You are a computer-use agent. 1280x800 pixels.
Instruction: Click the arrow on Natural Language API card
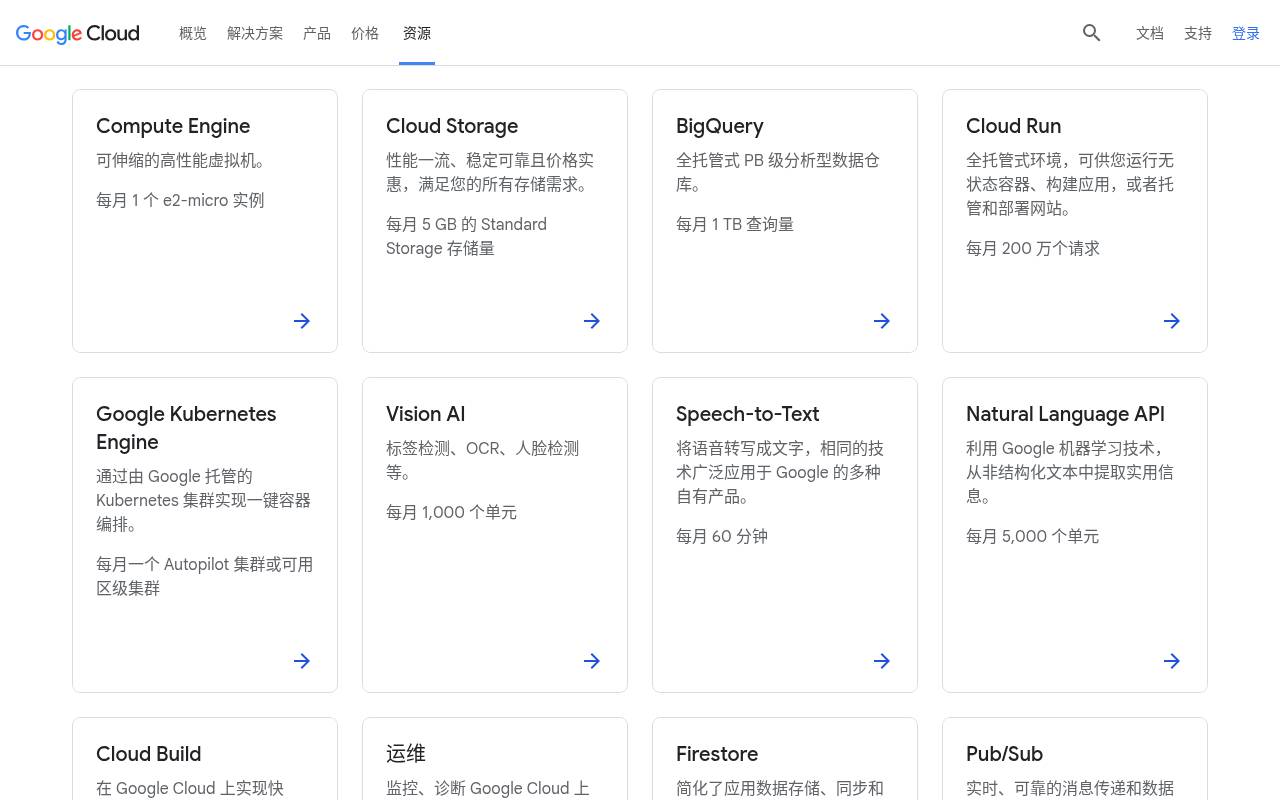[1172, 661]
